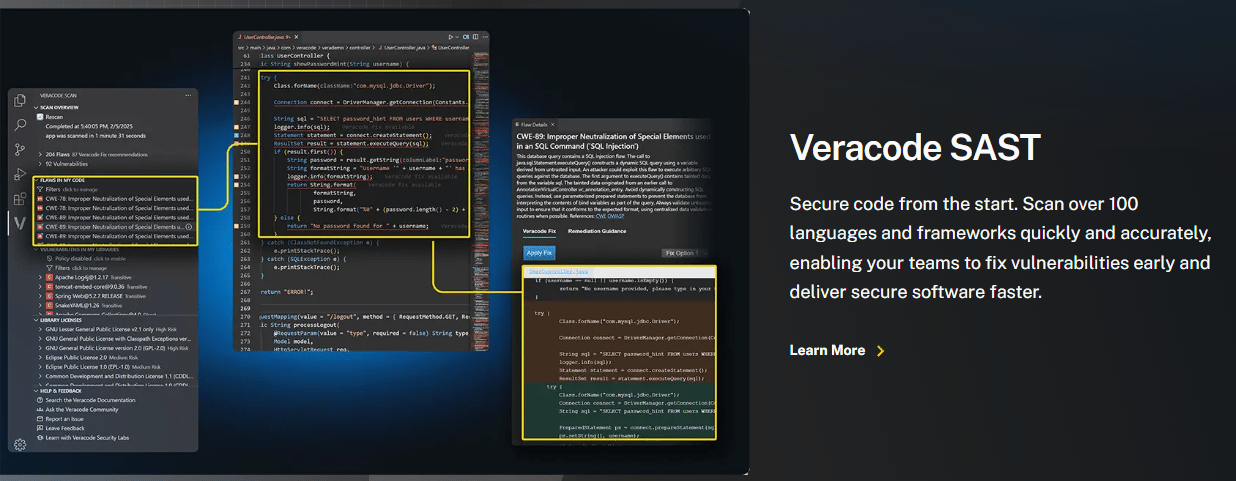Collapse the Flaws In My Code section
The width and height of the screenshot is (1236, 481).
37,180
